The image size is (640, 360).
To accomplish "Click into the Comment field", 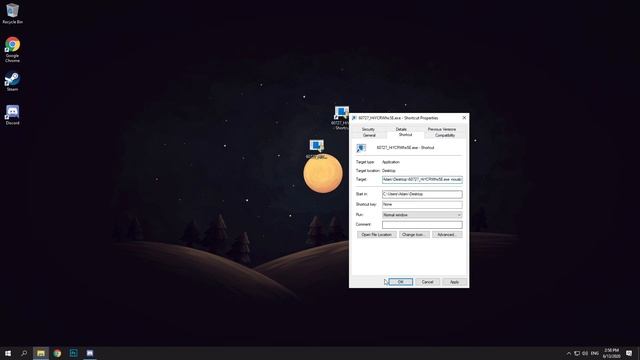I will point(422,225).
